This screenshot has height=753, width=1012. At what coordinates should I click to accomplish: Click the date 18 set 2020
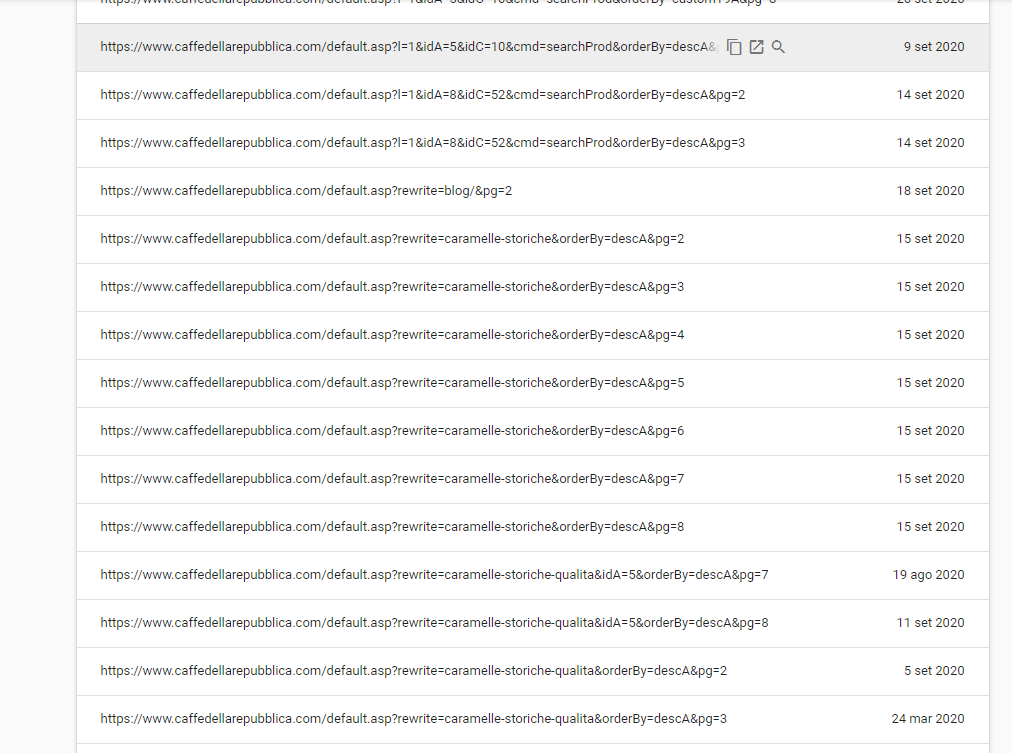coord(930,191)
